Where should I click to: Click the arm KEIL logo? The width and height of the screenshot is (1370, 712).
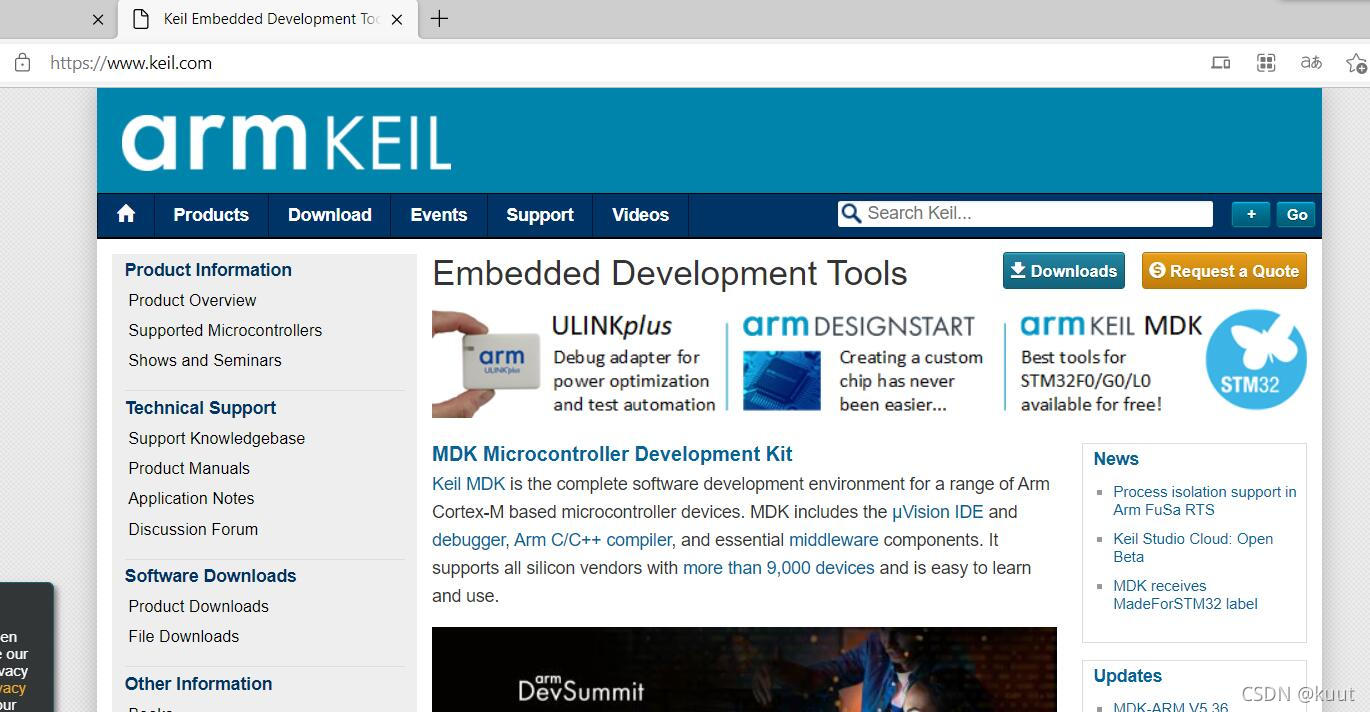pyautogui.click(x=286, y=142)
